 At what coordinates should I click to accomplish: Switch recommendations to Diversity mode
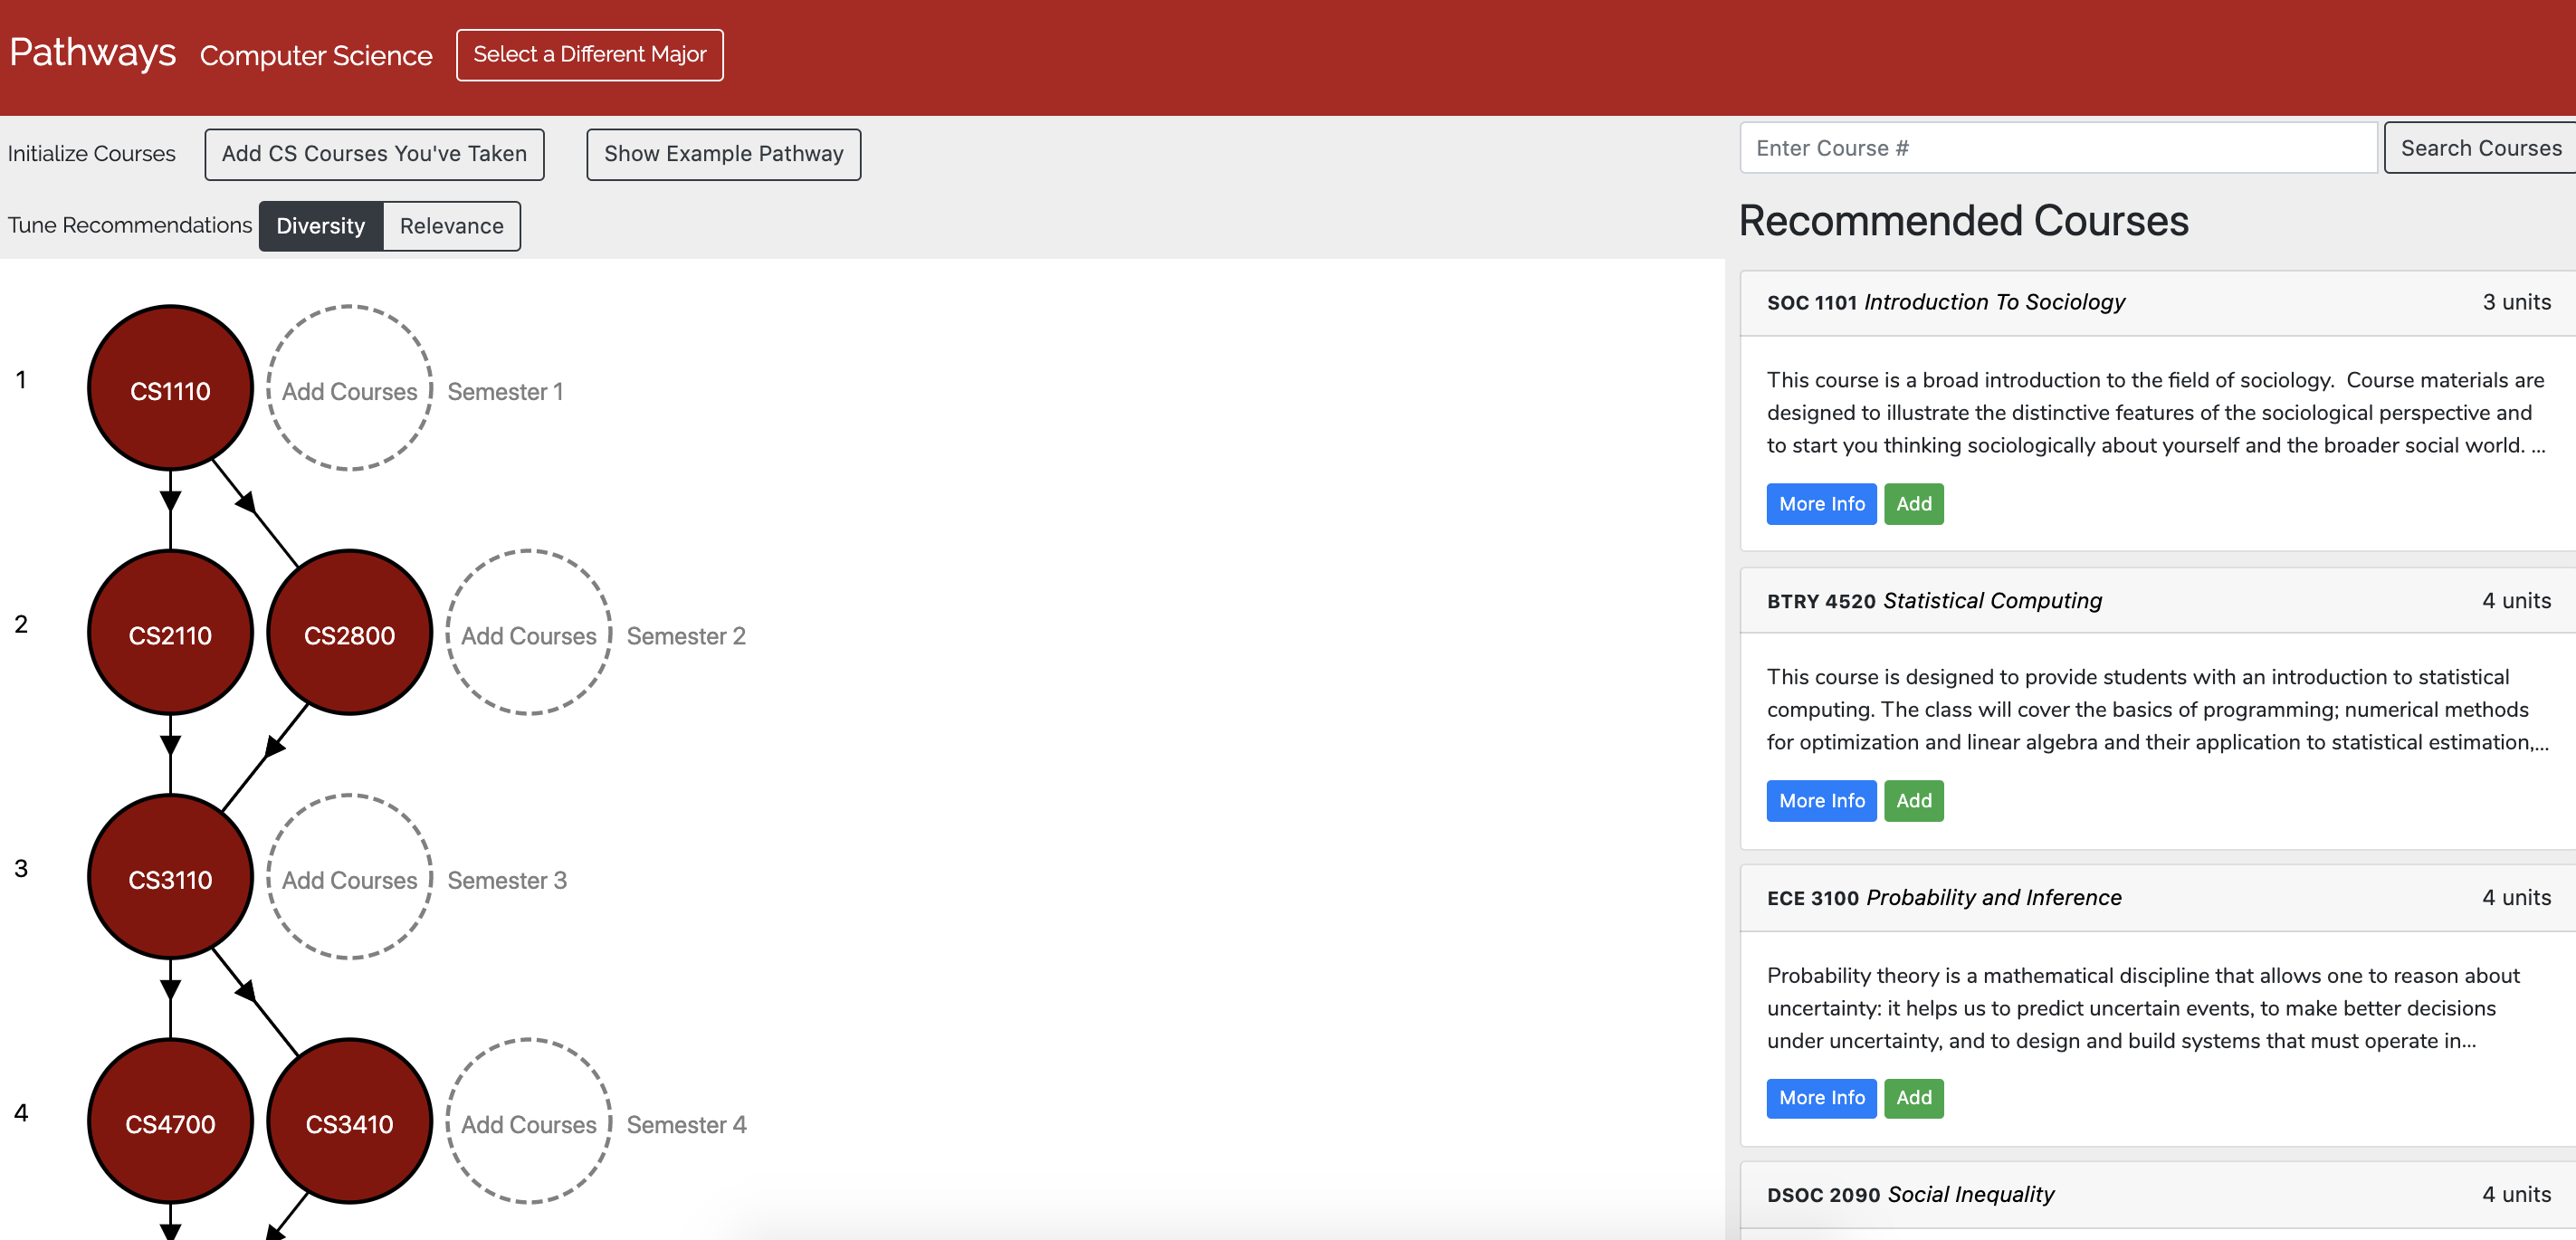click(x=320, y=226)
